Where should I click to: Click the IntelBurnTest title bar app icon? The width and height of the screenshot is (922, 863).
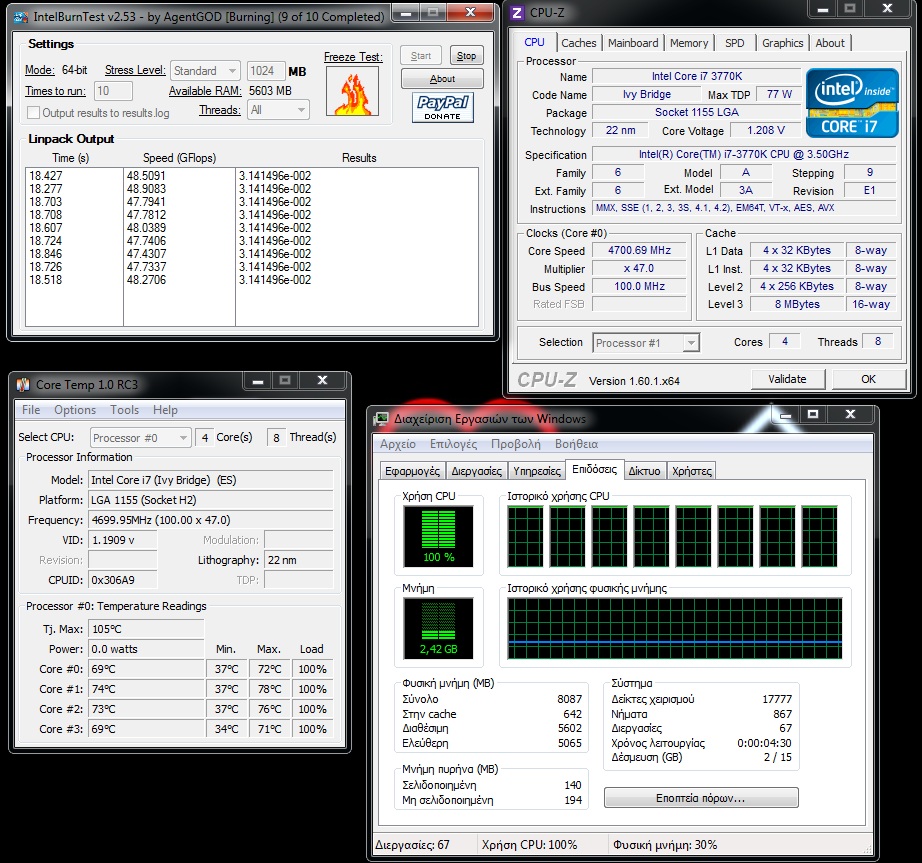[21, 17]
